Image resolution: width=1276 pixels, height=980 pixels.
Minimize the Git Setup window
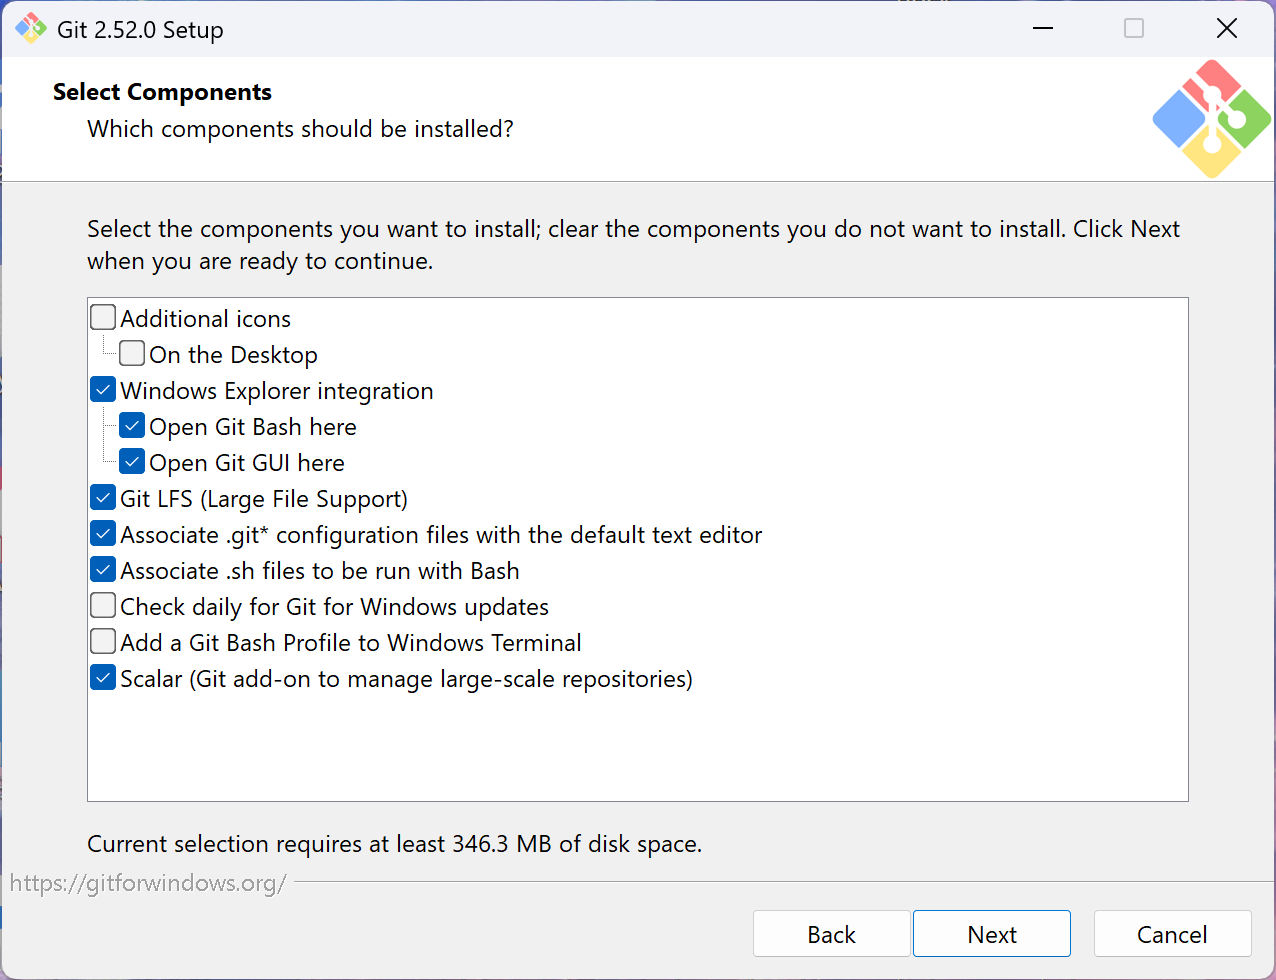(1043, 29)
